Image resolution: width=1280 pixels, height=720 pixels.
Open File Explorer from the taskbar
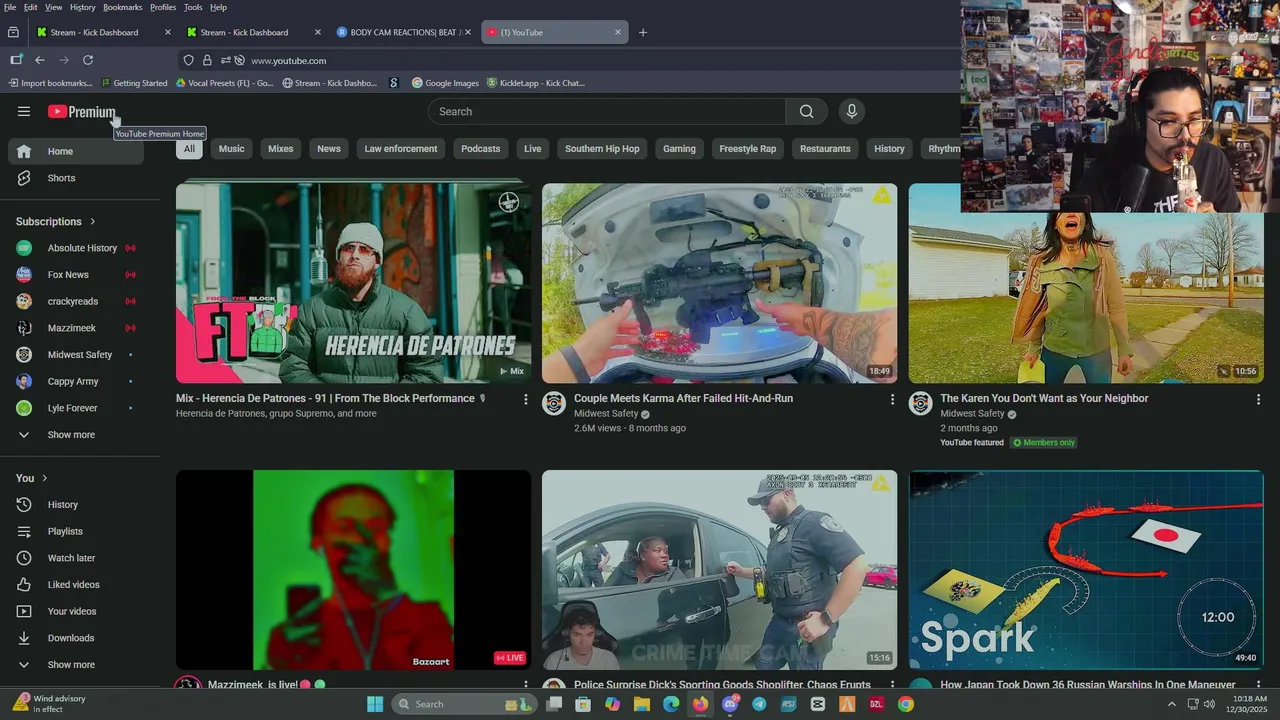point(642,704)
